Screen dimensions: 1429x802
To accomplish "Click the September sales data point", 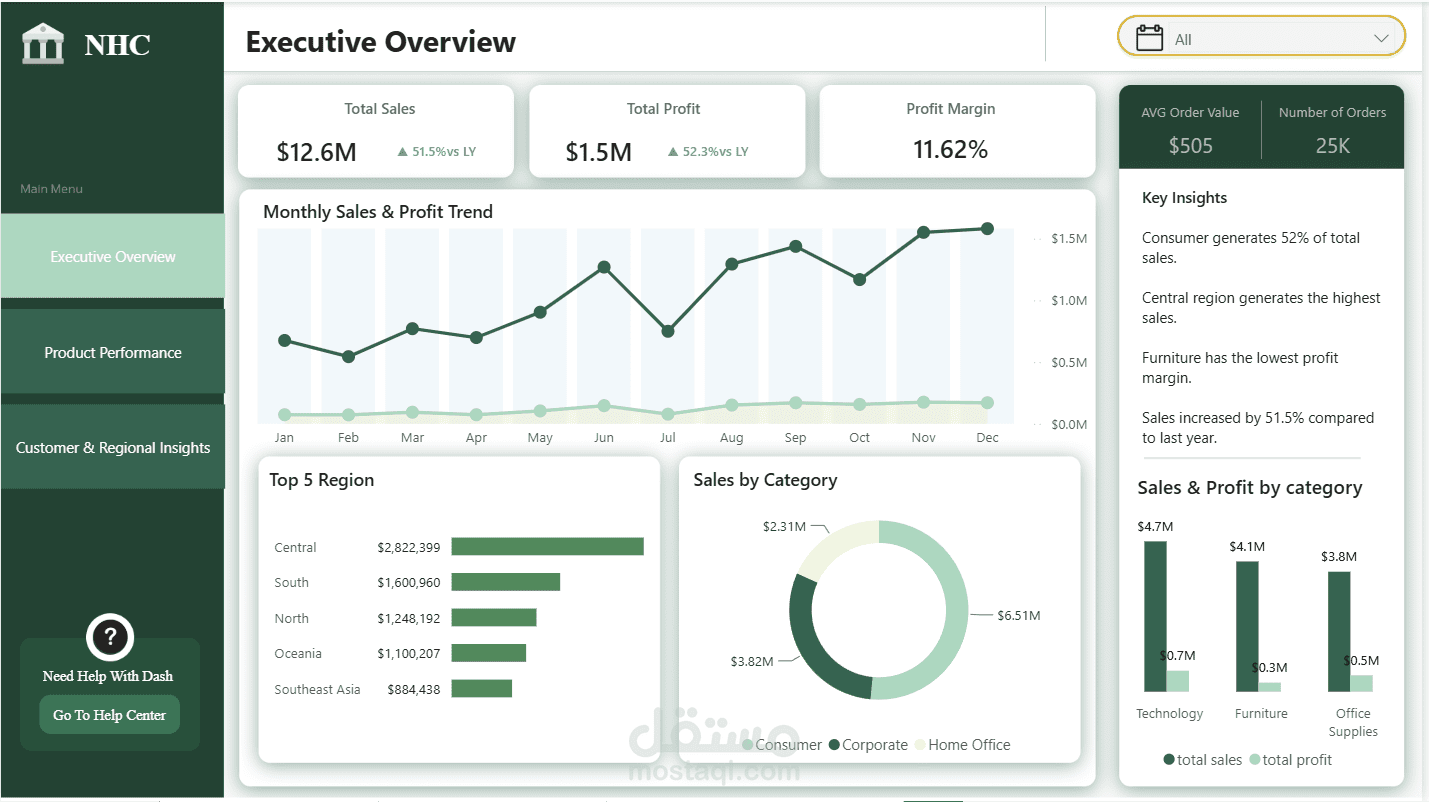I will click(x=795, y=246).
